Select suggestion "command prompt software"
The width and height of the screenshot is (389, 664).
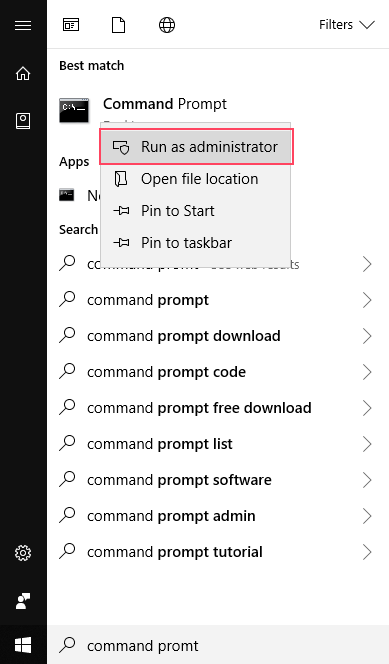pos(179,480)
